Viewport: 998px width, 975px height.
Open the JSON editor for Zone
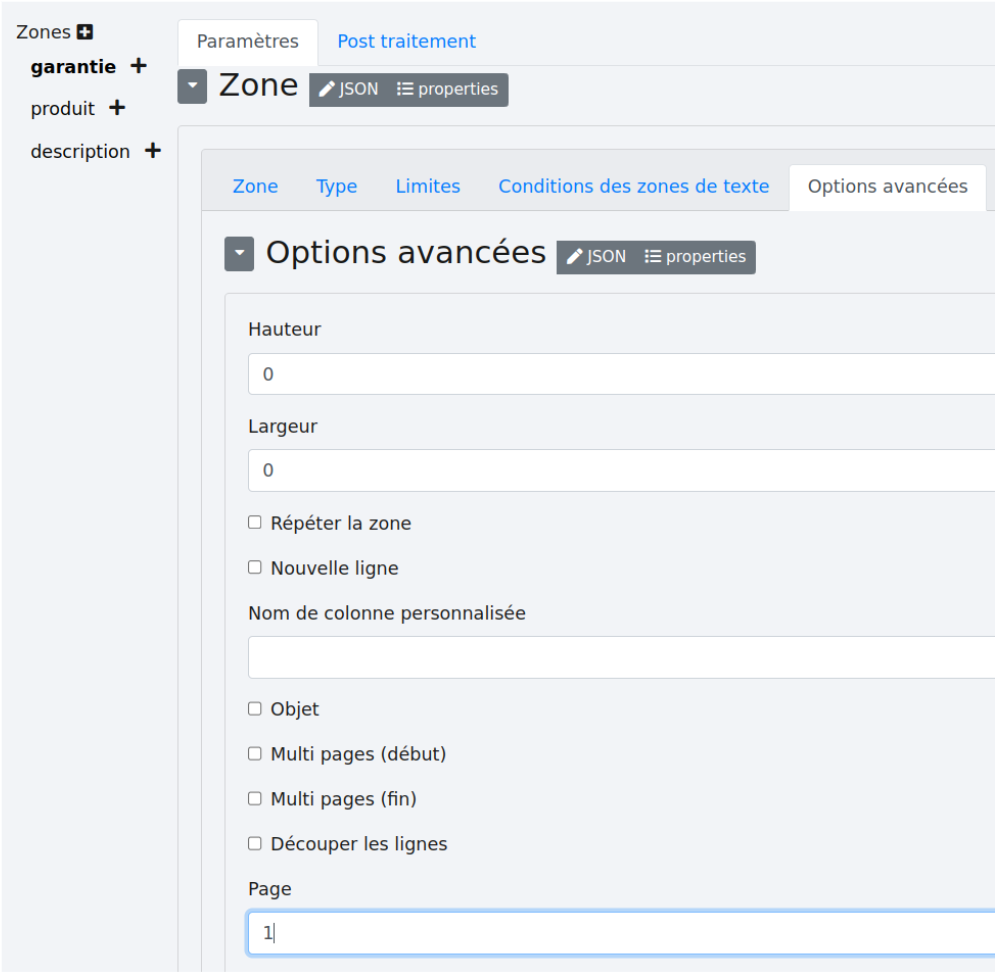tap(349, 89)
